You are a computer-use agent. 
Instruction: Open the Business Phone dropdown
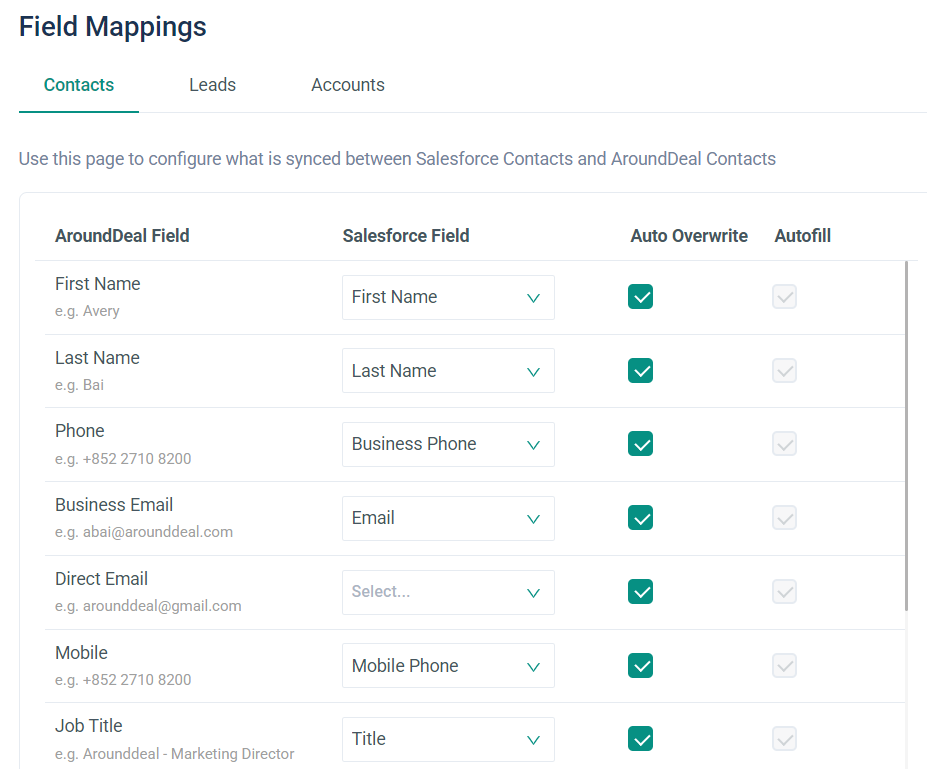448,444
